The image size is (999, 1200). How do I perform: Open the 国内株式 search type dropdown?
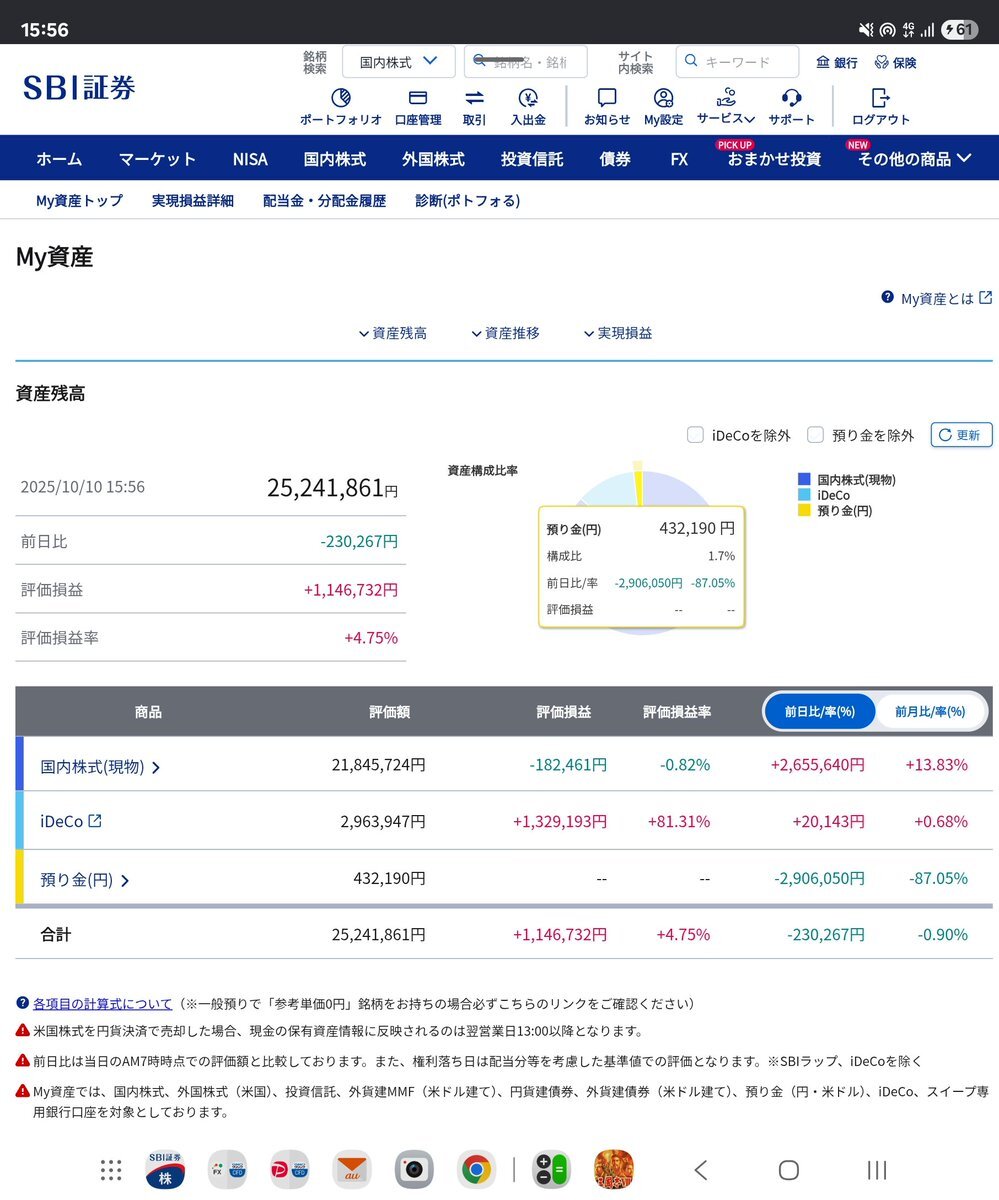point(398,62)
